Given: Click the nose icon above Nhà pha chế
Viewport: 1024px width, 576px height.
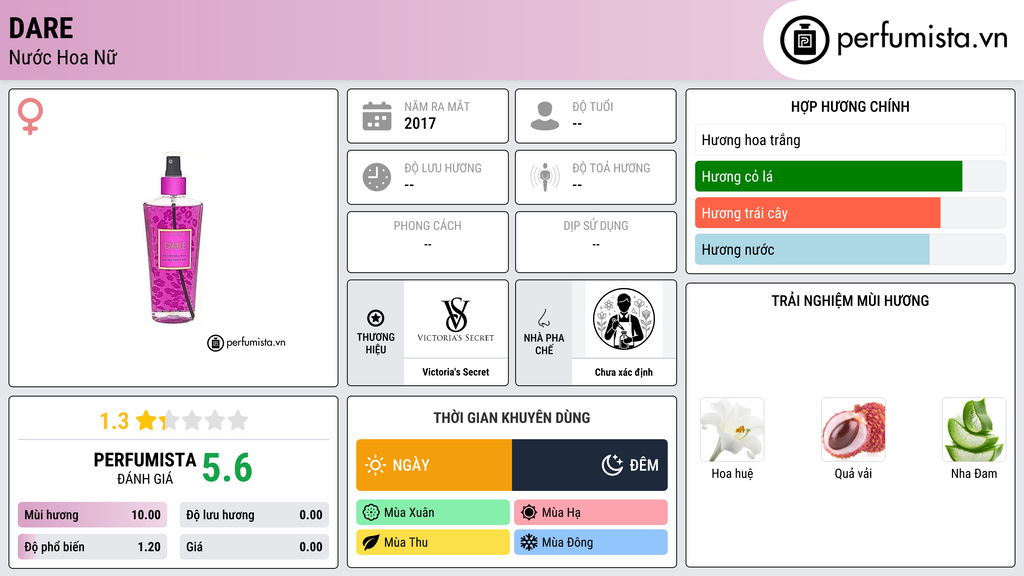Looking at the screenshot, I should (543, 318).
